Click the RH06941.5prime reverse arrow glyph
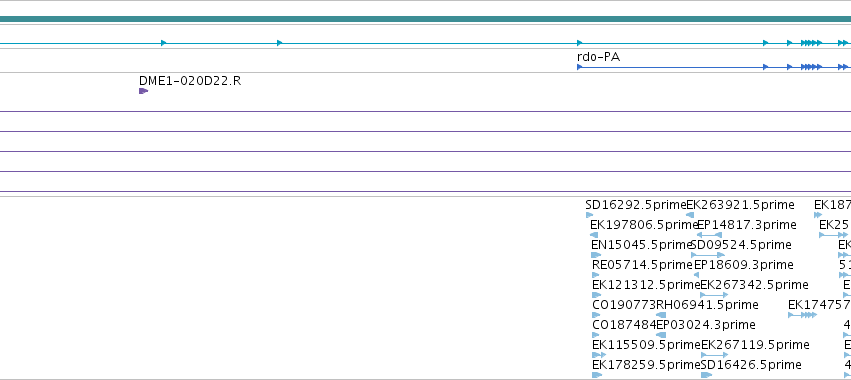This screenshot has width=851, height=380. [x=661, y=315]
